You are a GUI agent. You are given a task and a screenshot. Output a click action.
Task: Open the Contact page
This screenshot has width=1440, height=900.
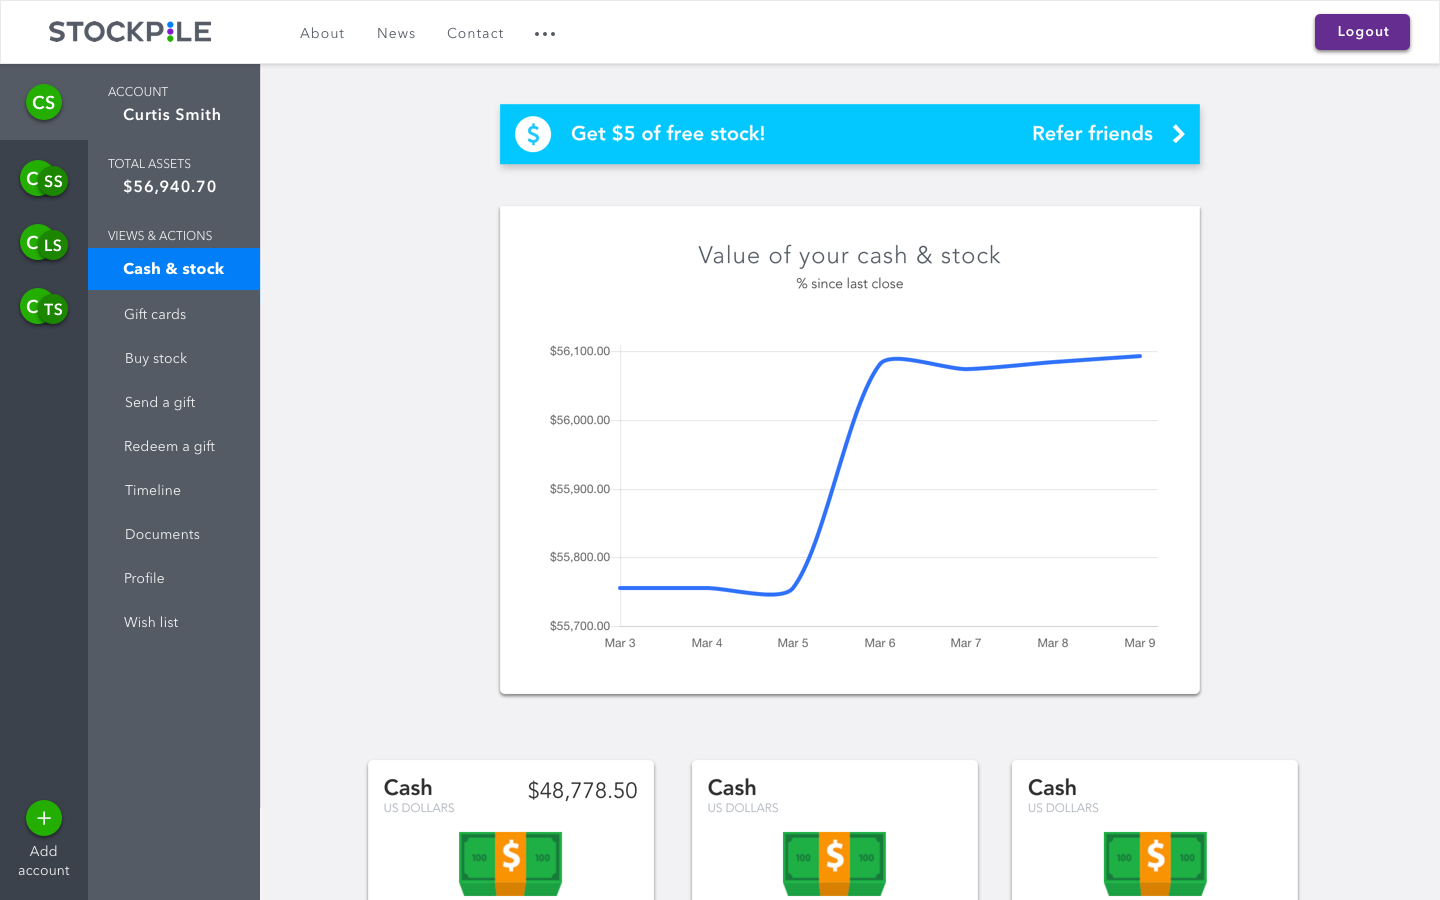point(475,34)
